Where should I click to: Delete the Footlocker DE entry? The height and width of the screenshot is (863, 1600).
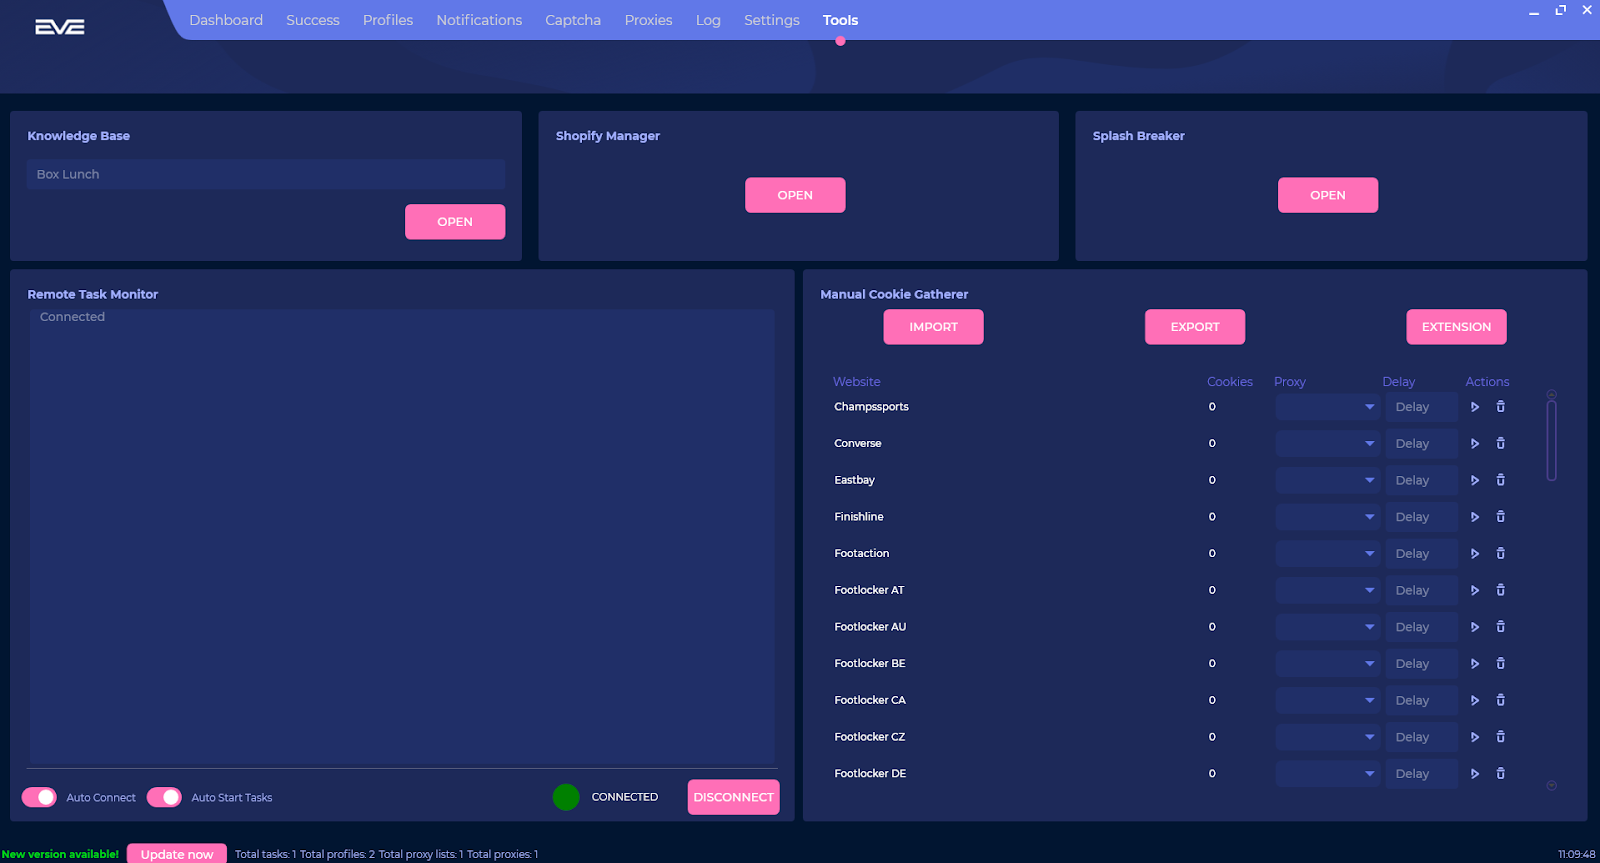(1500, 773)
